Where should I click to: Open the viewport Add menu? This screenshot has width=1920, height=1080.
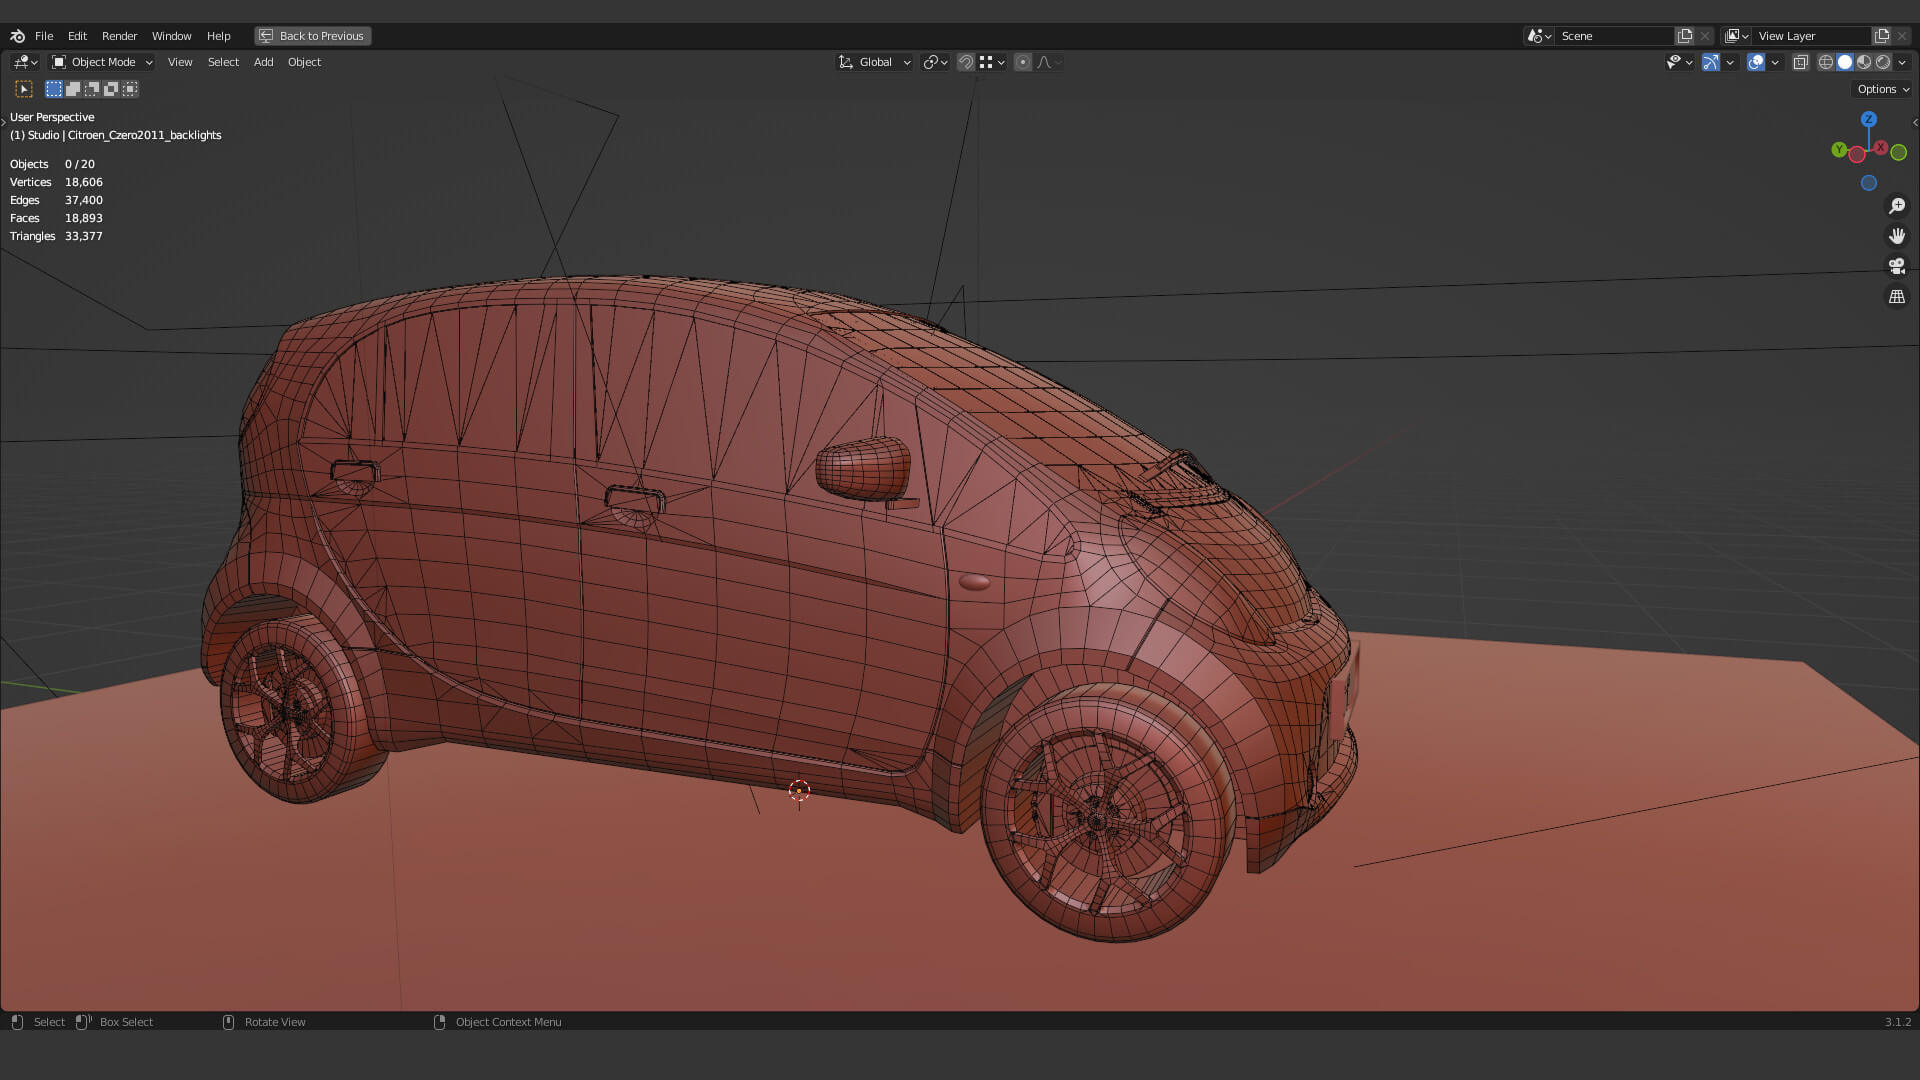pos(263,62)
